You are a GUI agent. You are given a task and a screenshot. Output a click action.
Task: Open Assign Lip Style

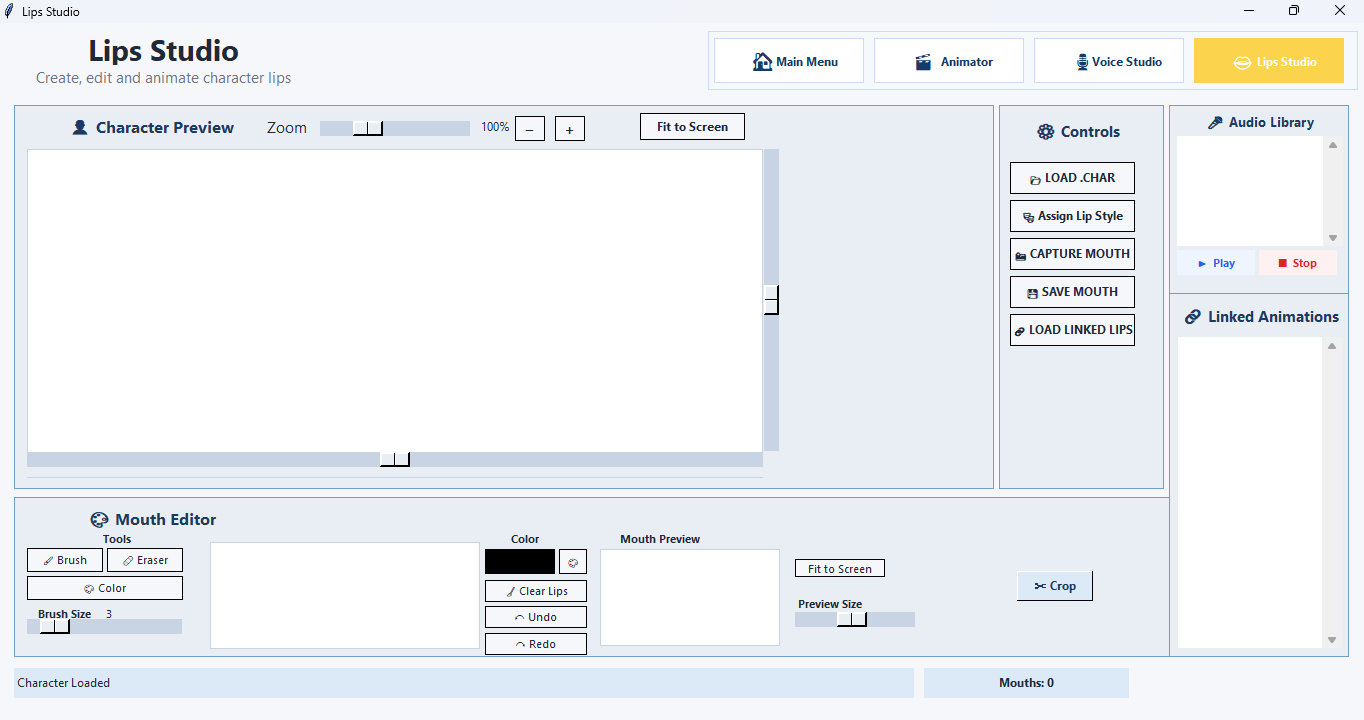pyautogui.click(x=1072, y=216)
